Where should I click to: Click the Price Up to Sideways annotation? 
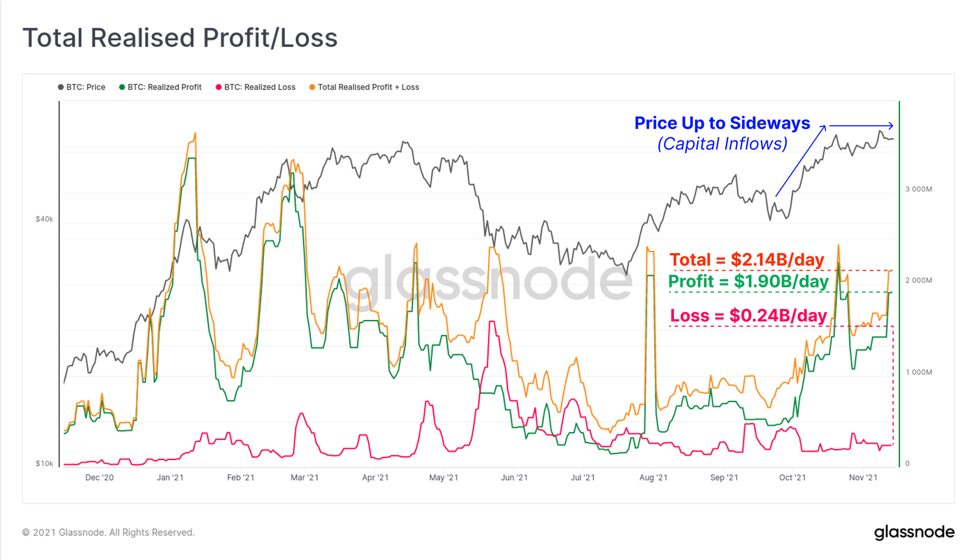[722, 123]
